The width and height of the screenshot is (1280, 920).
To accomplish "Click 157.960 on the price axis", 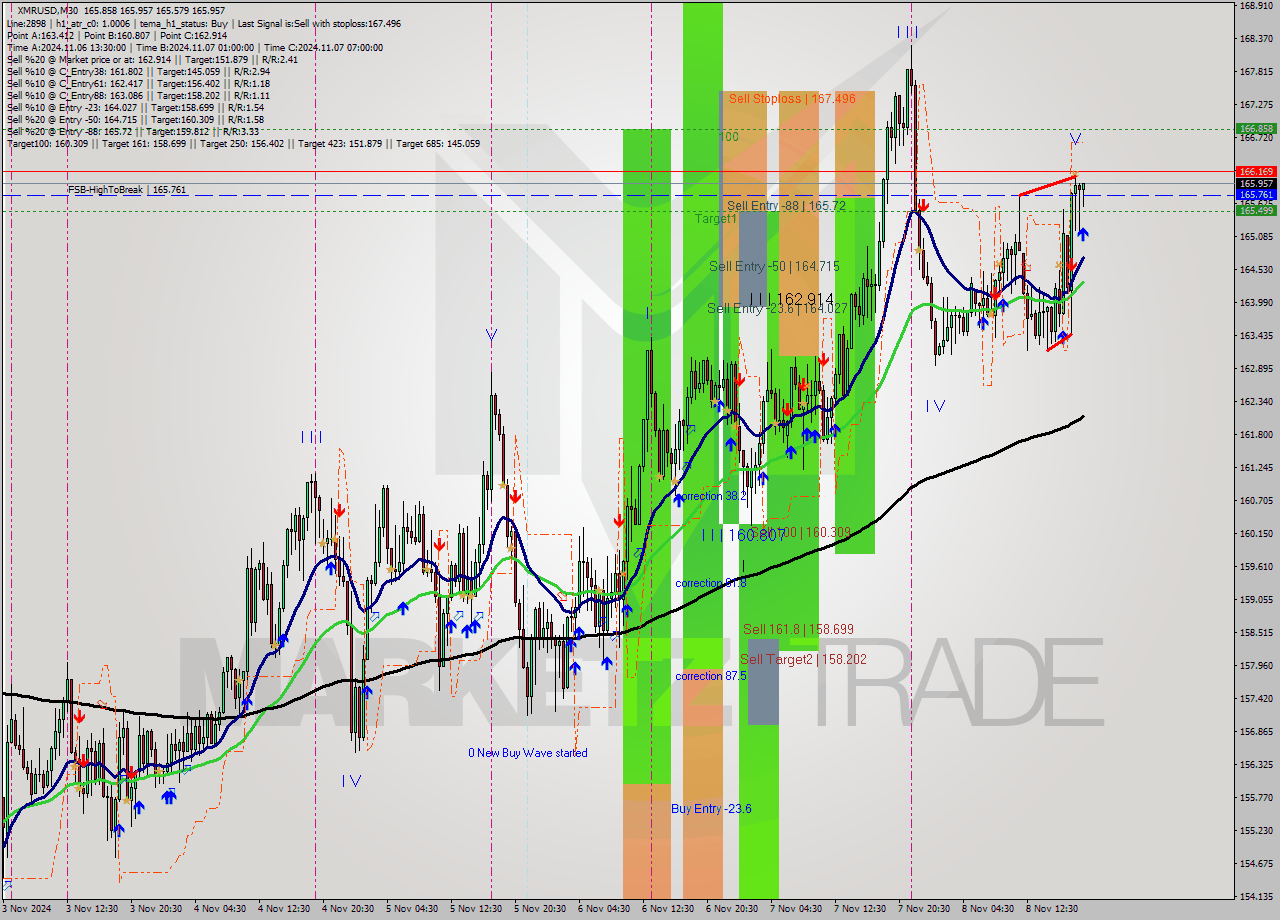I will point(1256,665).
